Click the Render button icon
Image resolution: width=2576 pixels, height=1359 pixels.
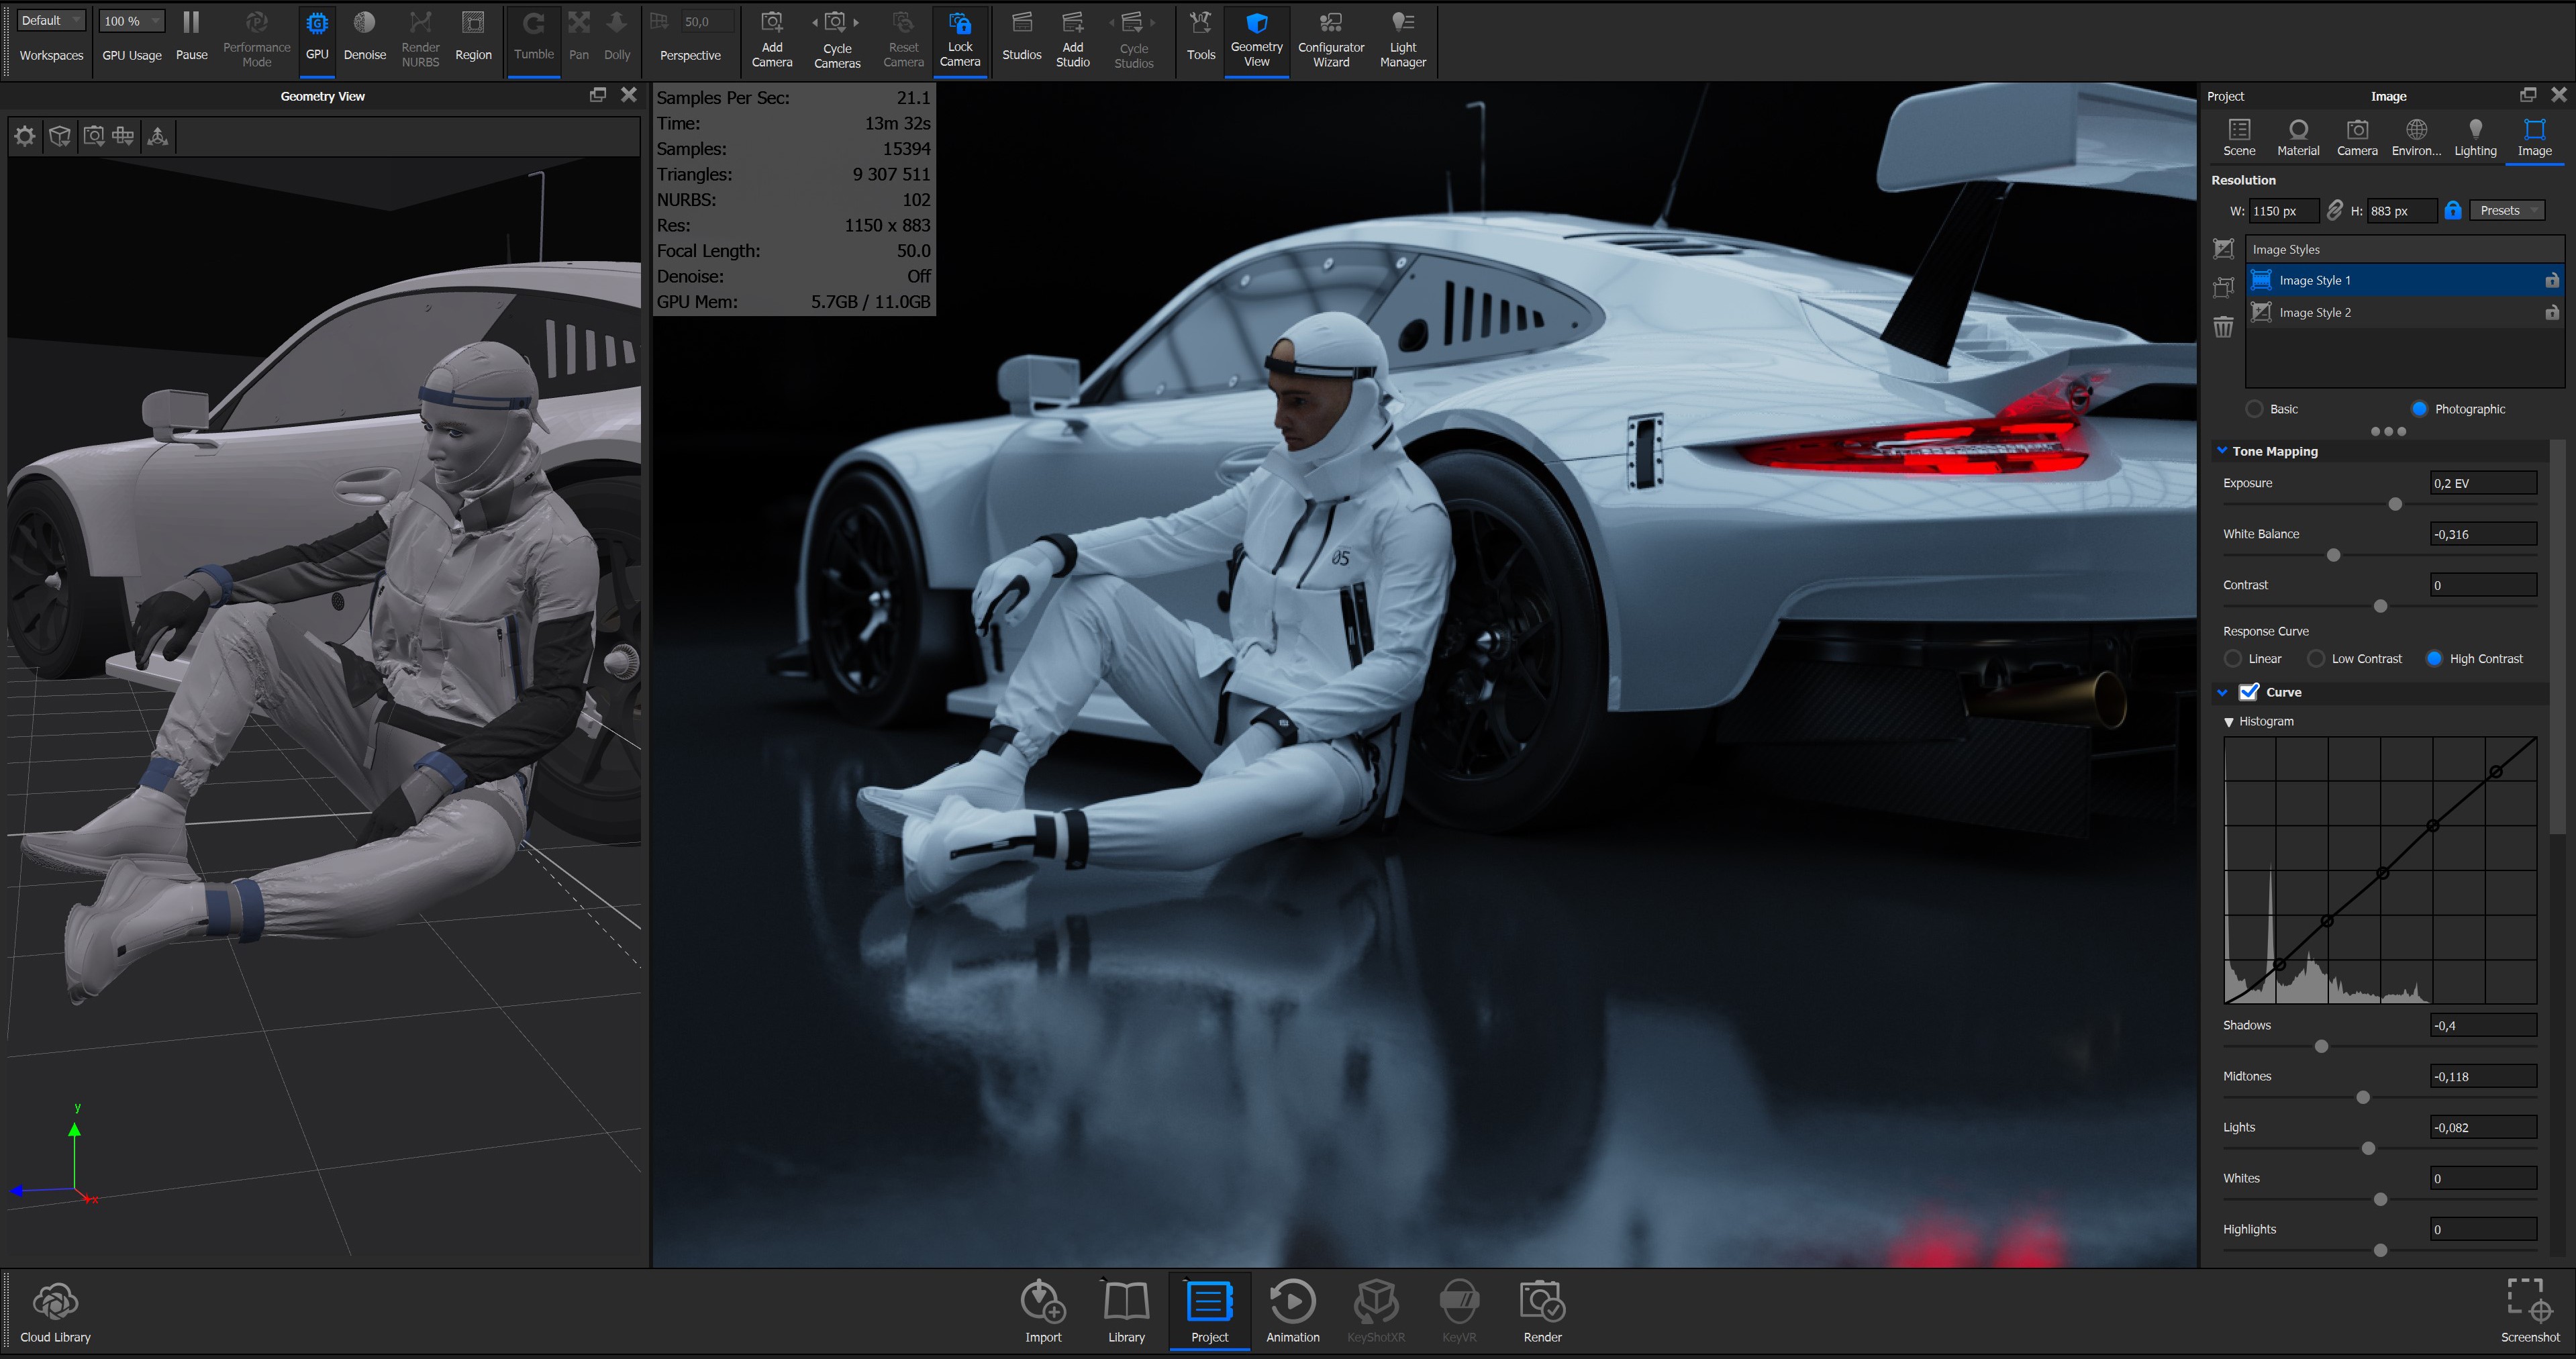coord(1541,1302)
